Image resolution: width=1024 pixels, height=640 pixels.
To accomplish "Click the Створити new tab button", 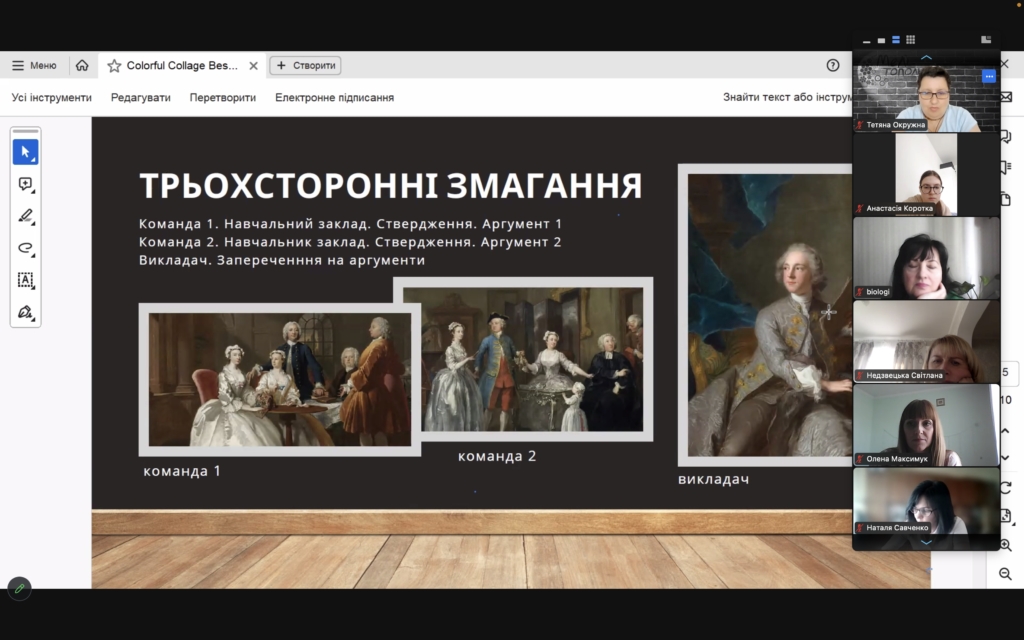I will 306,65.
